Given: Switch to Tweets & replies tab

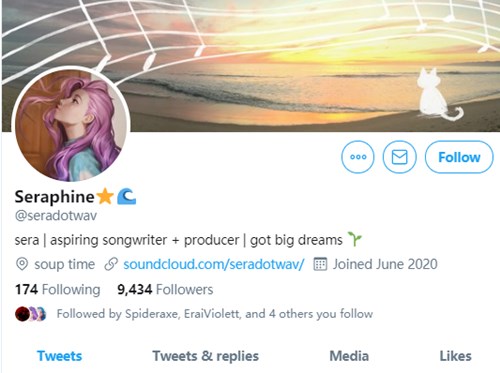Looking at the screenshot, I should coord(206,356).
